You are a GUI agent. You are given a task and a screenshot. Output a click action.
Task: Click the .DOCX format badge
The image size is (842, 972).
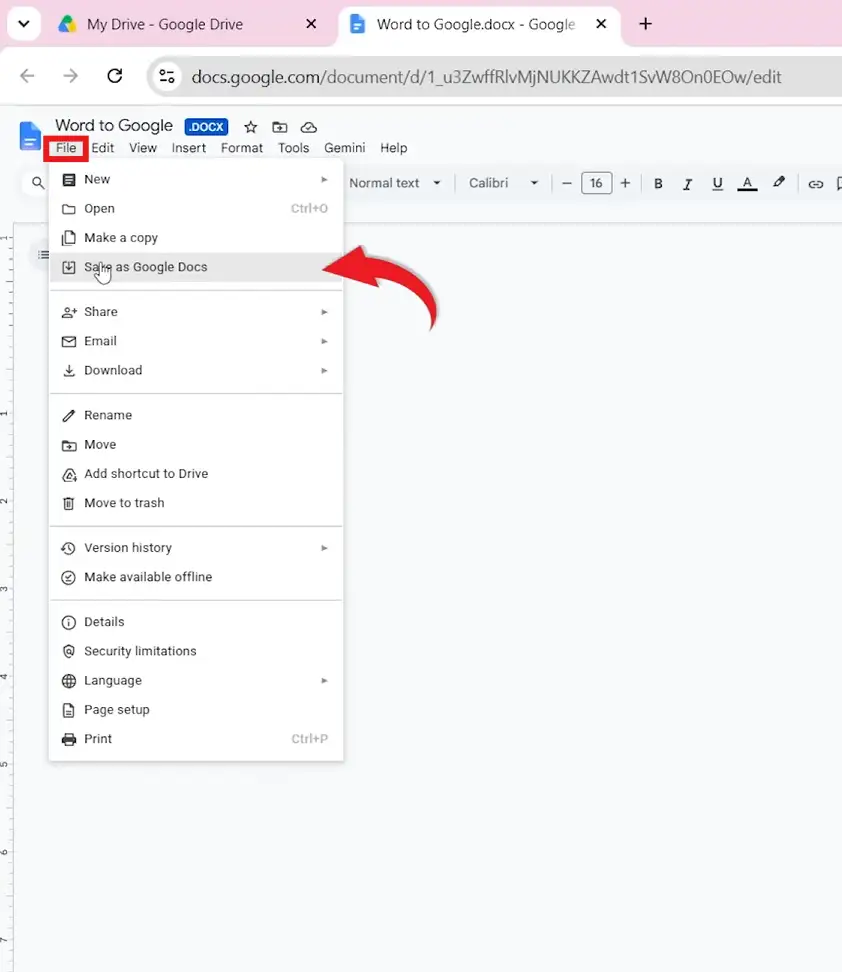coord(206,127)
